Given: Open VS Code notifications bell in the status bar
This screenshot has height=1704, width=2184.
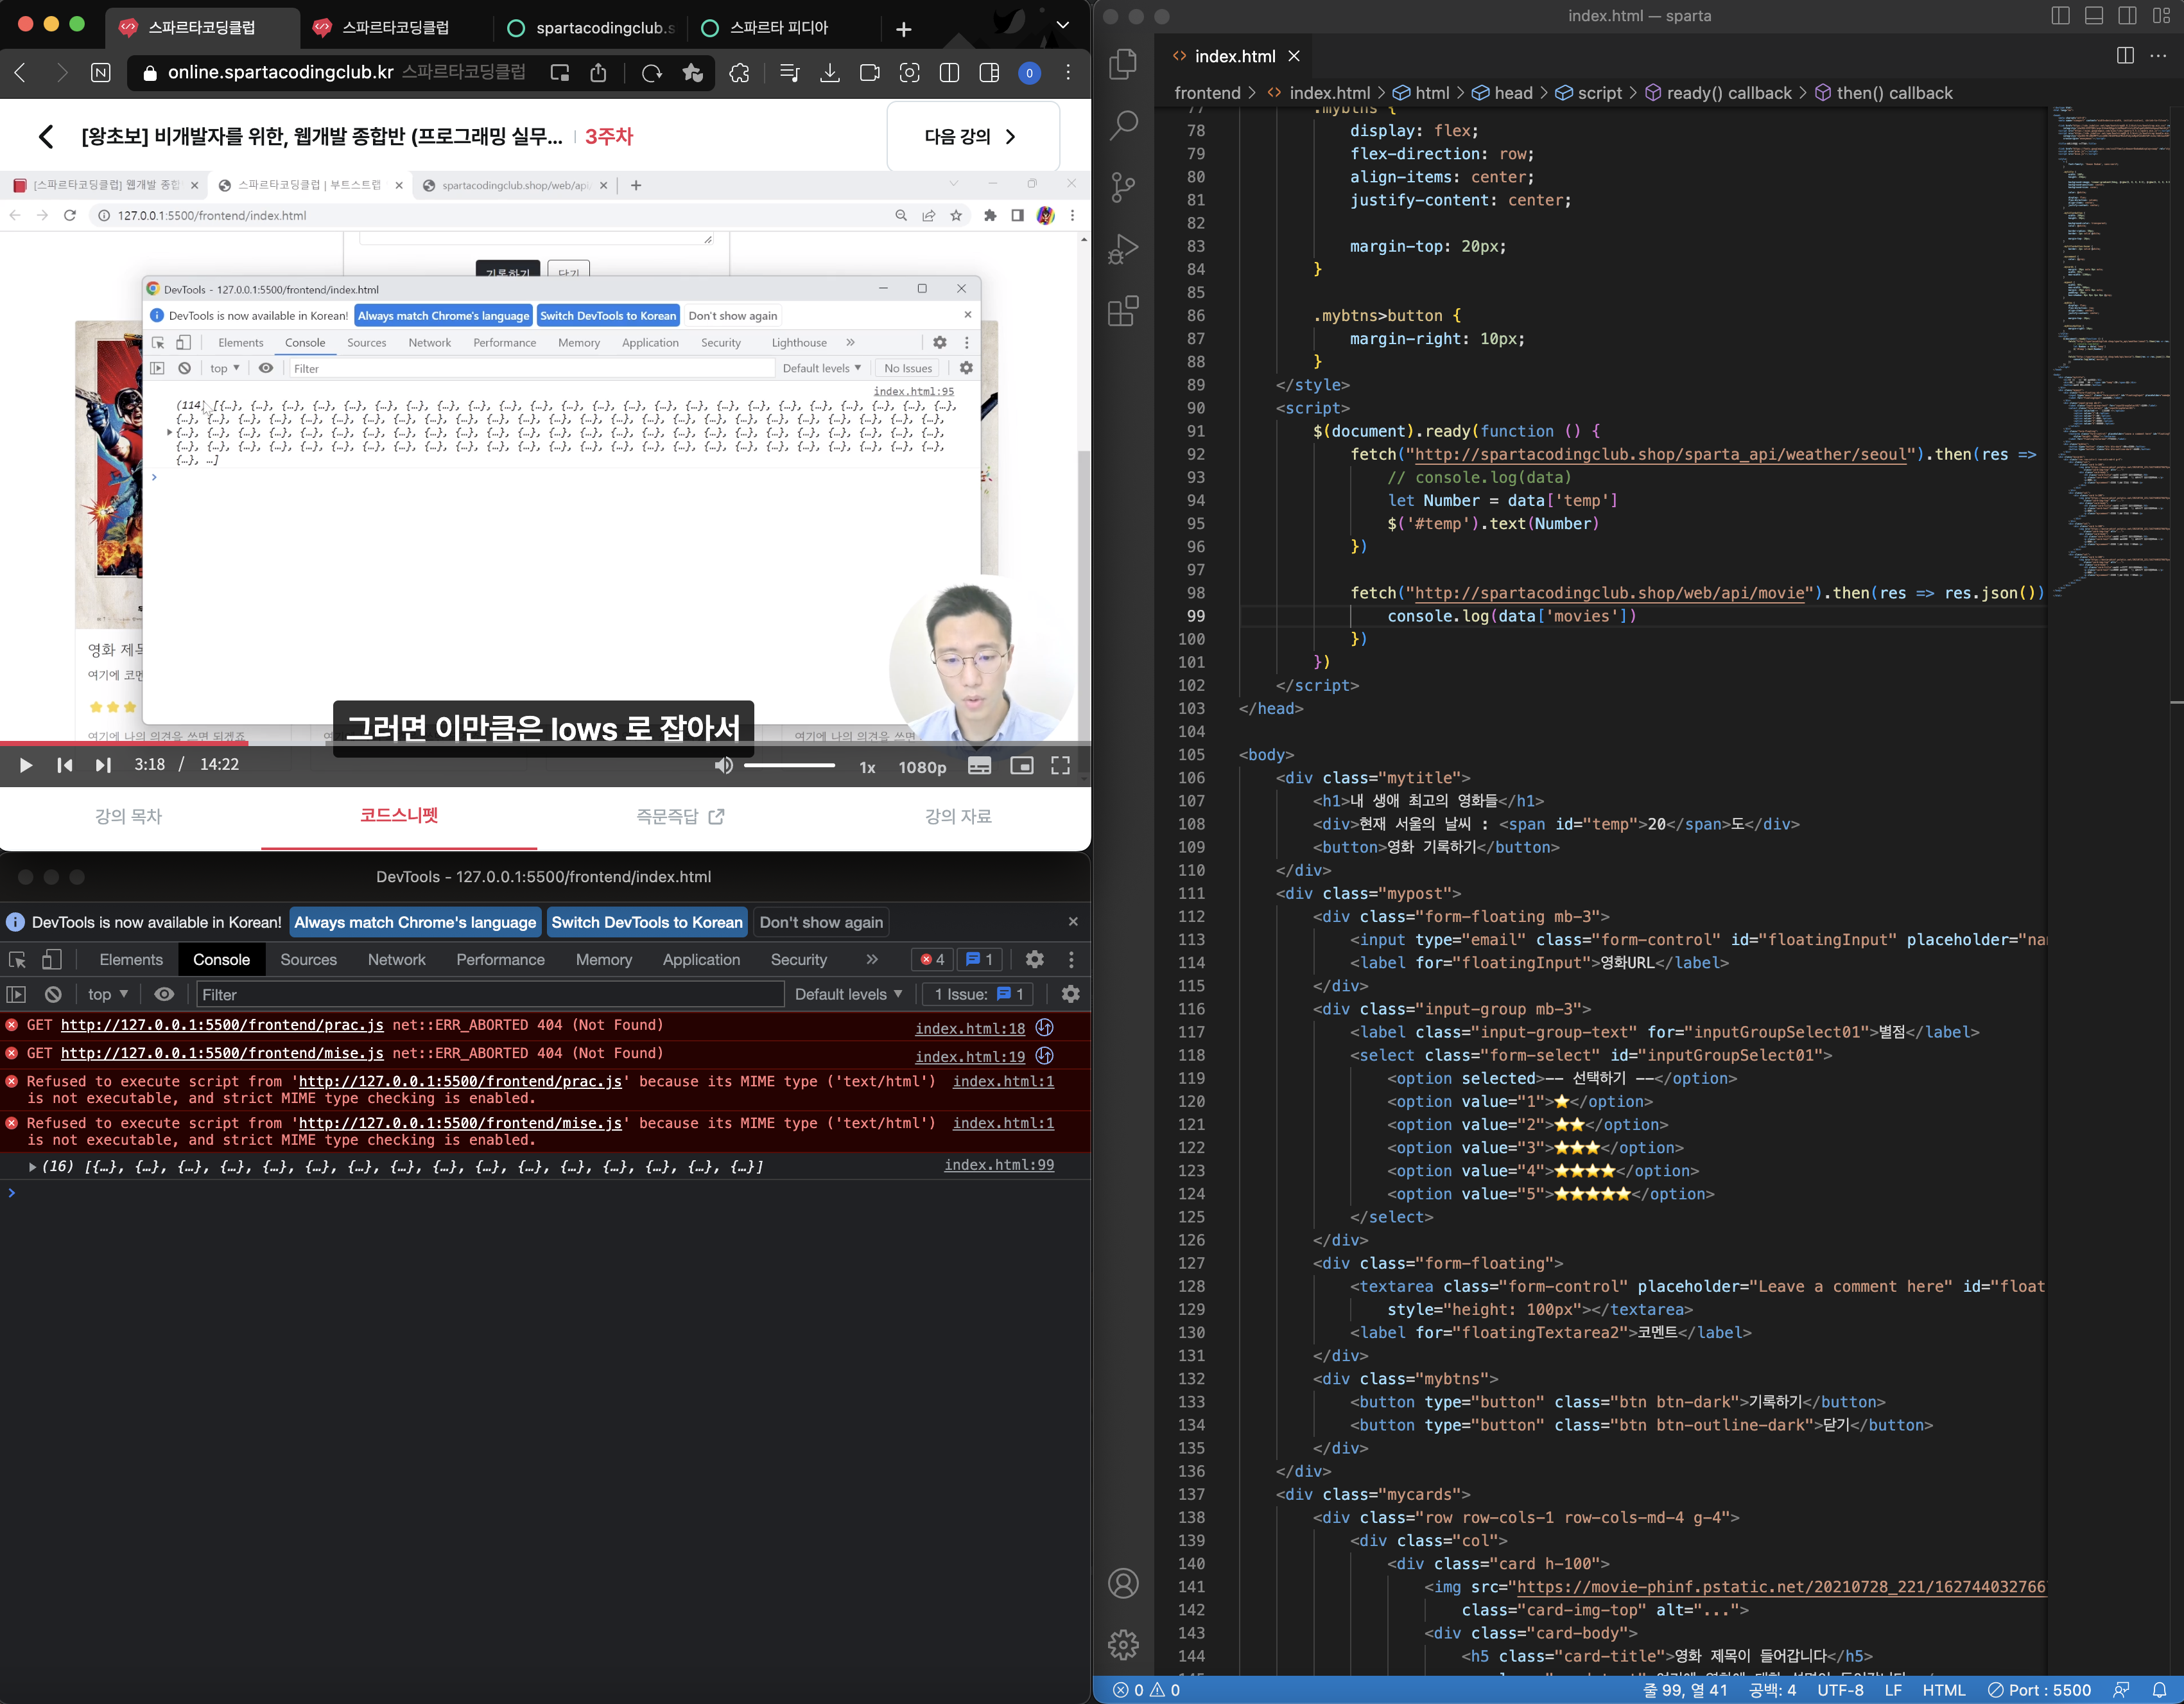Looking at the screenshot, I should pyautogui.click(x=2159, y=1690).
